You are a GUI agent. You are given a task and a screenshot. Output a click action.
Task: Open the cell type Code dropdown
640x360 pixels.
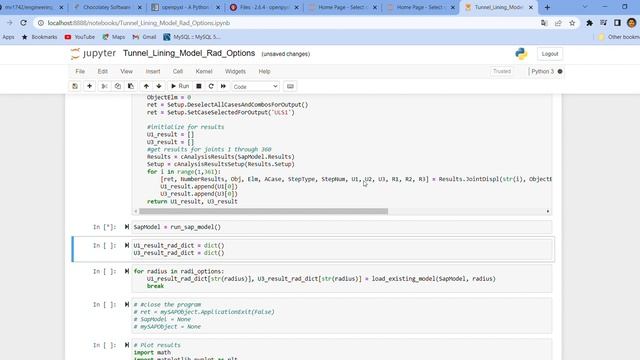256,87
